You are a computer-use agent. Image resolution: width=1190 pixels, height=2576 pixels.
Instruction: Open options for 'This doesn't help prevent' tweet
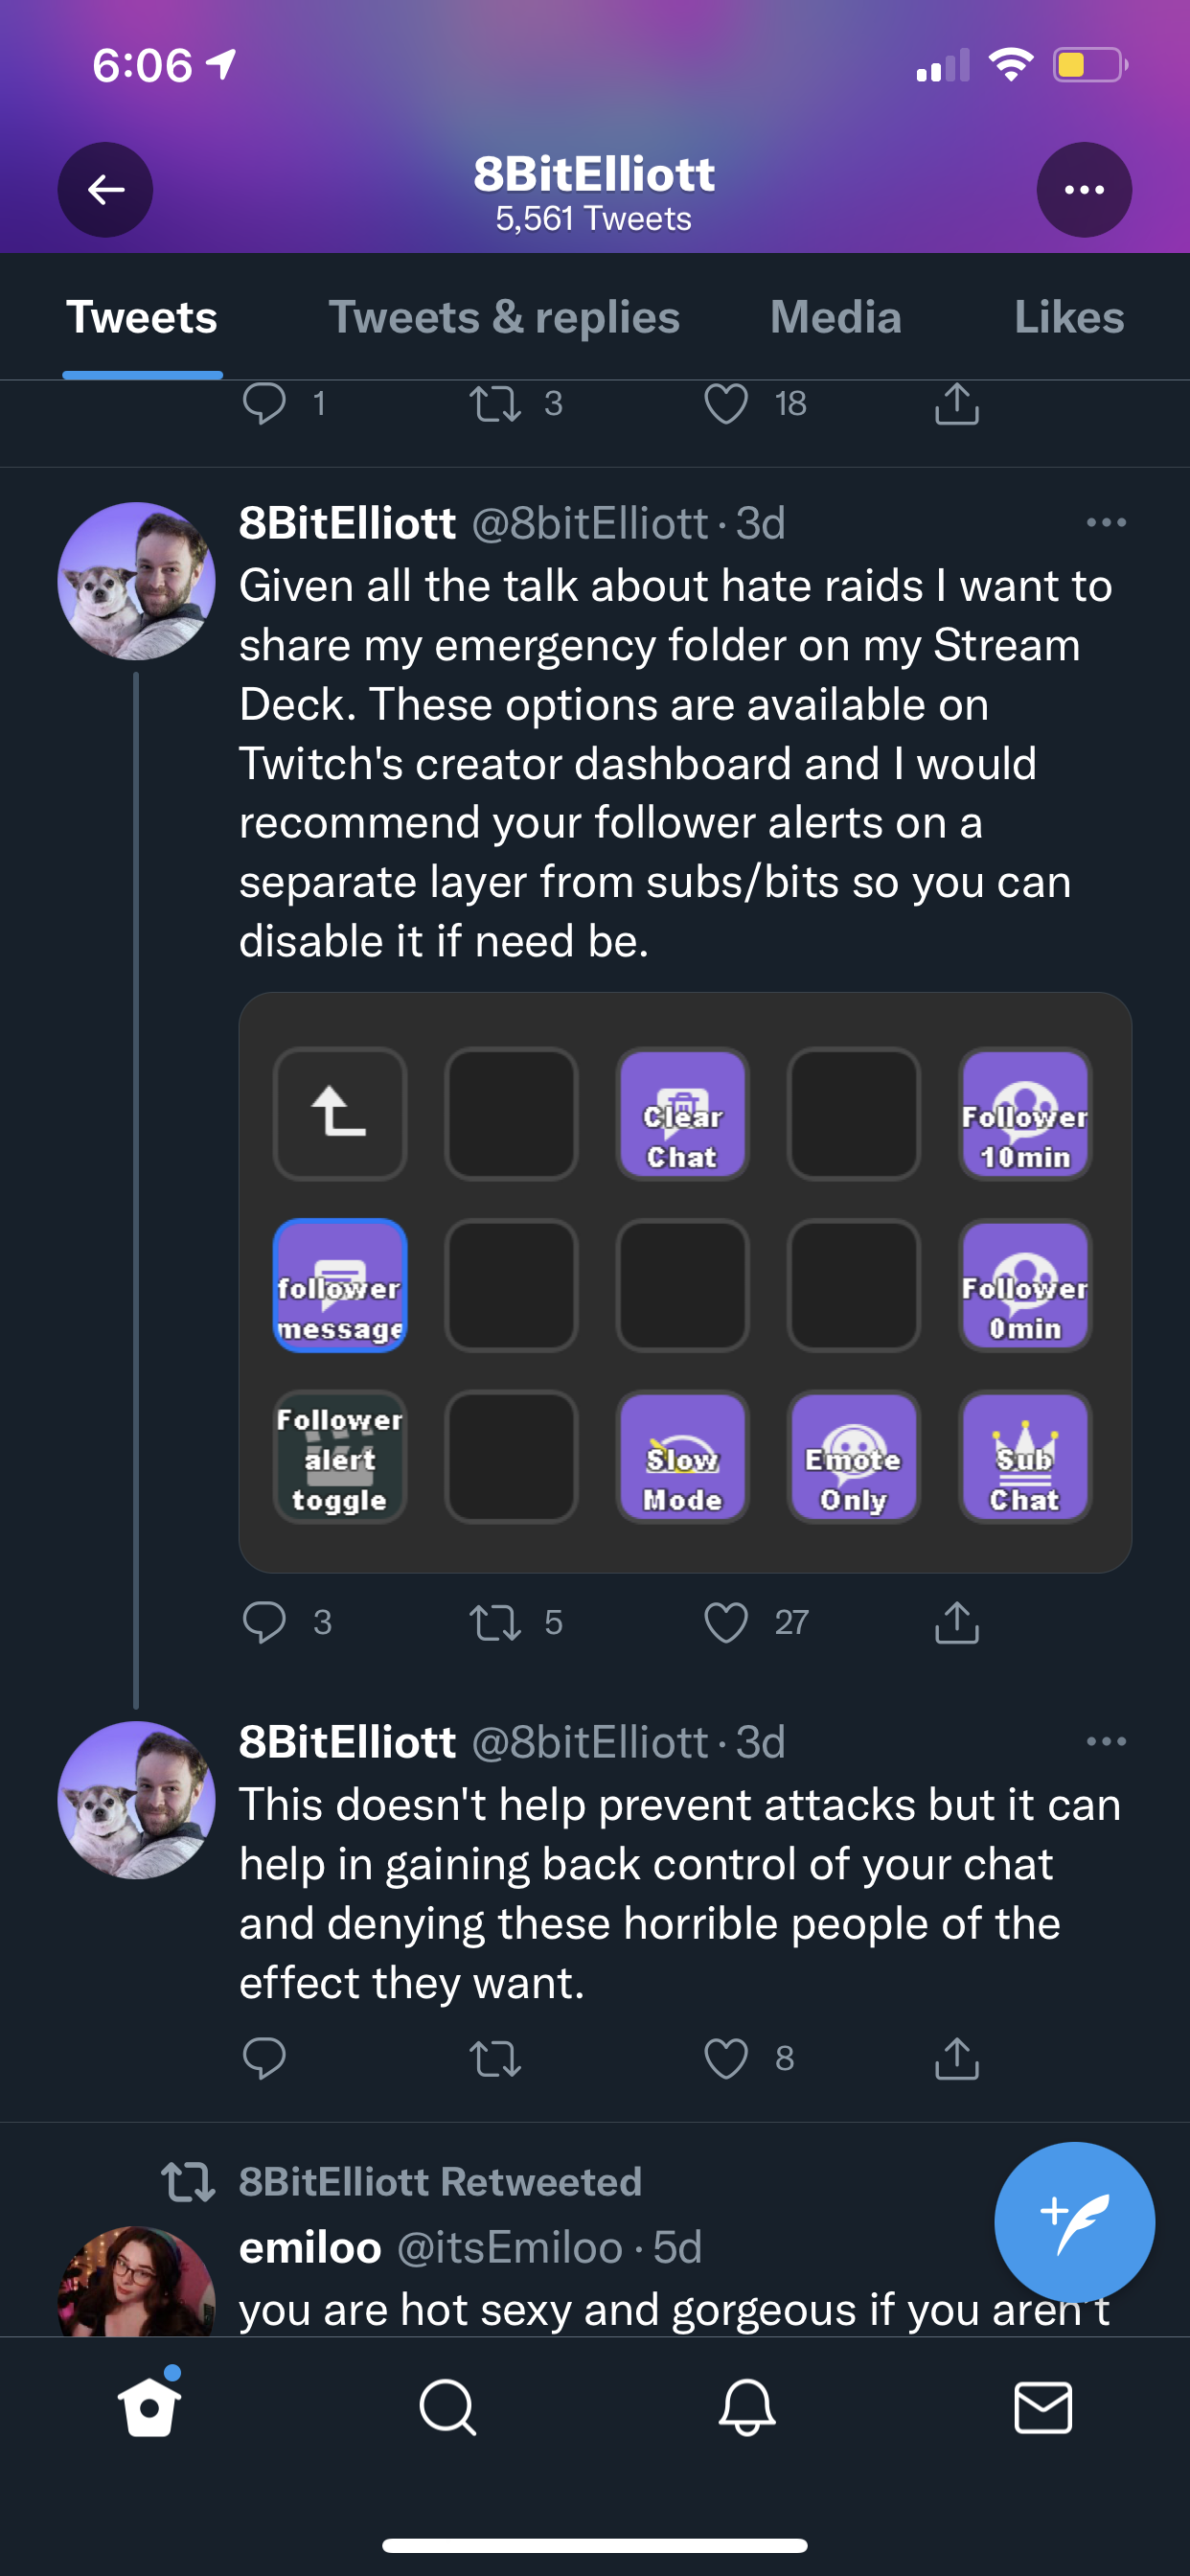tap(1105, 1742)
